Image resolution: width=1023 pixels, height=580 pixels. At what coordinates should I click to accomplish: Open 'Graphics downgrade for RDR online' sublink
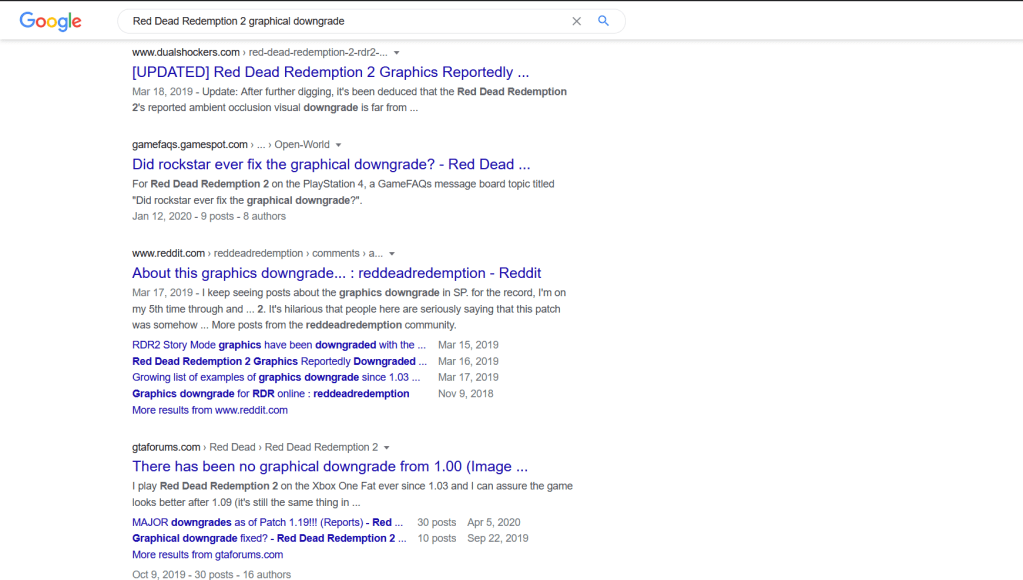[270, 394]
